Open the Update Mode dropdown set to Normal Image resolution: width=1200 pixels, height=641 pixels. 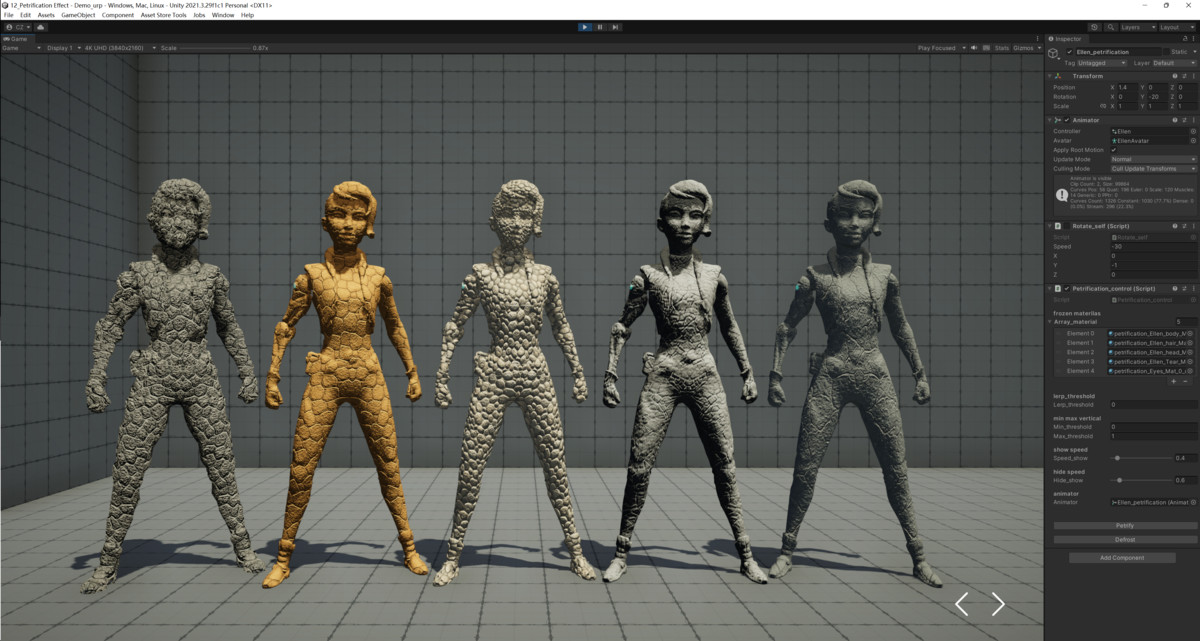pos(1150,159)
